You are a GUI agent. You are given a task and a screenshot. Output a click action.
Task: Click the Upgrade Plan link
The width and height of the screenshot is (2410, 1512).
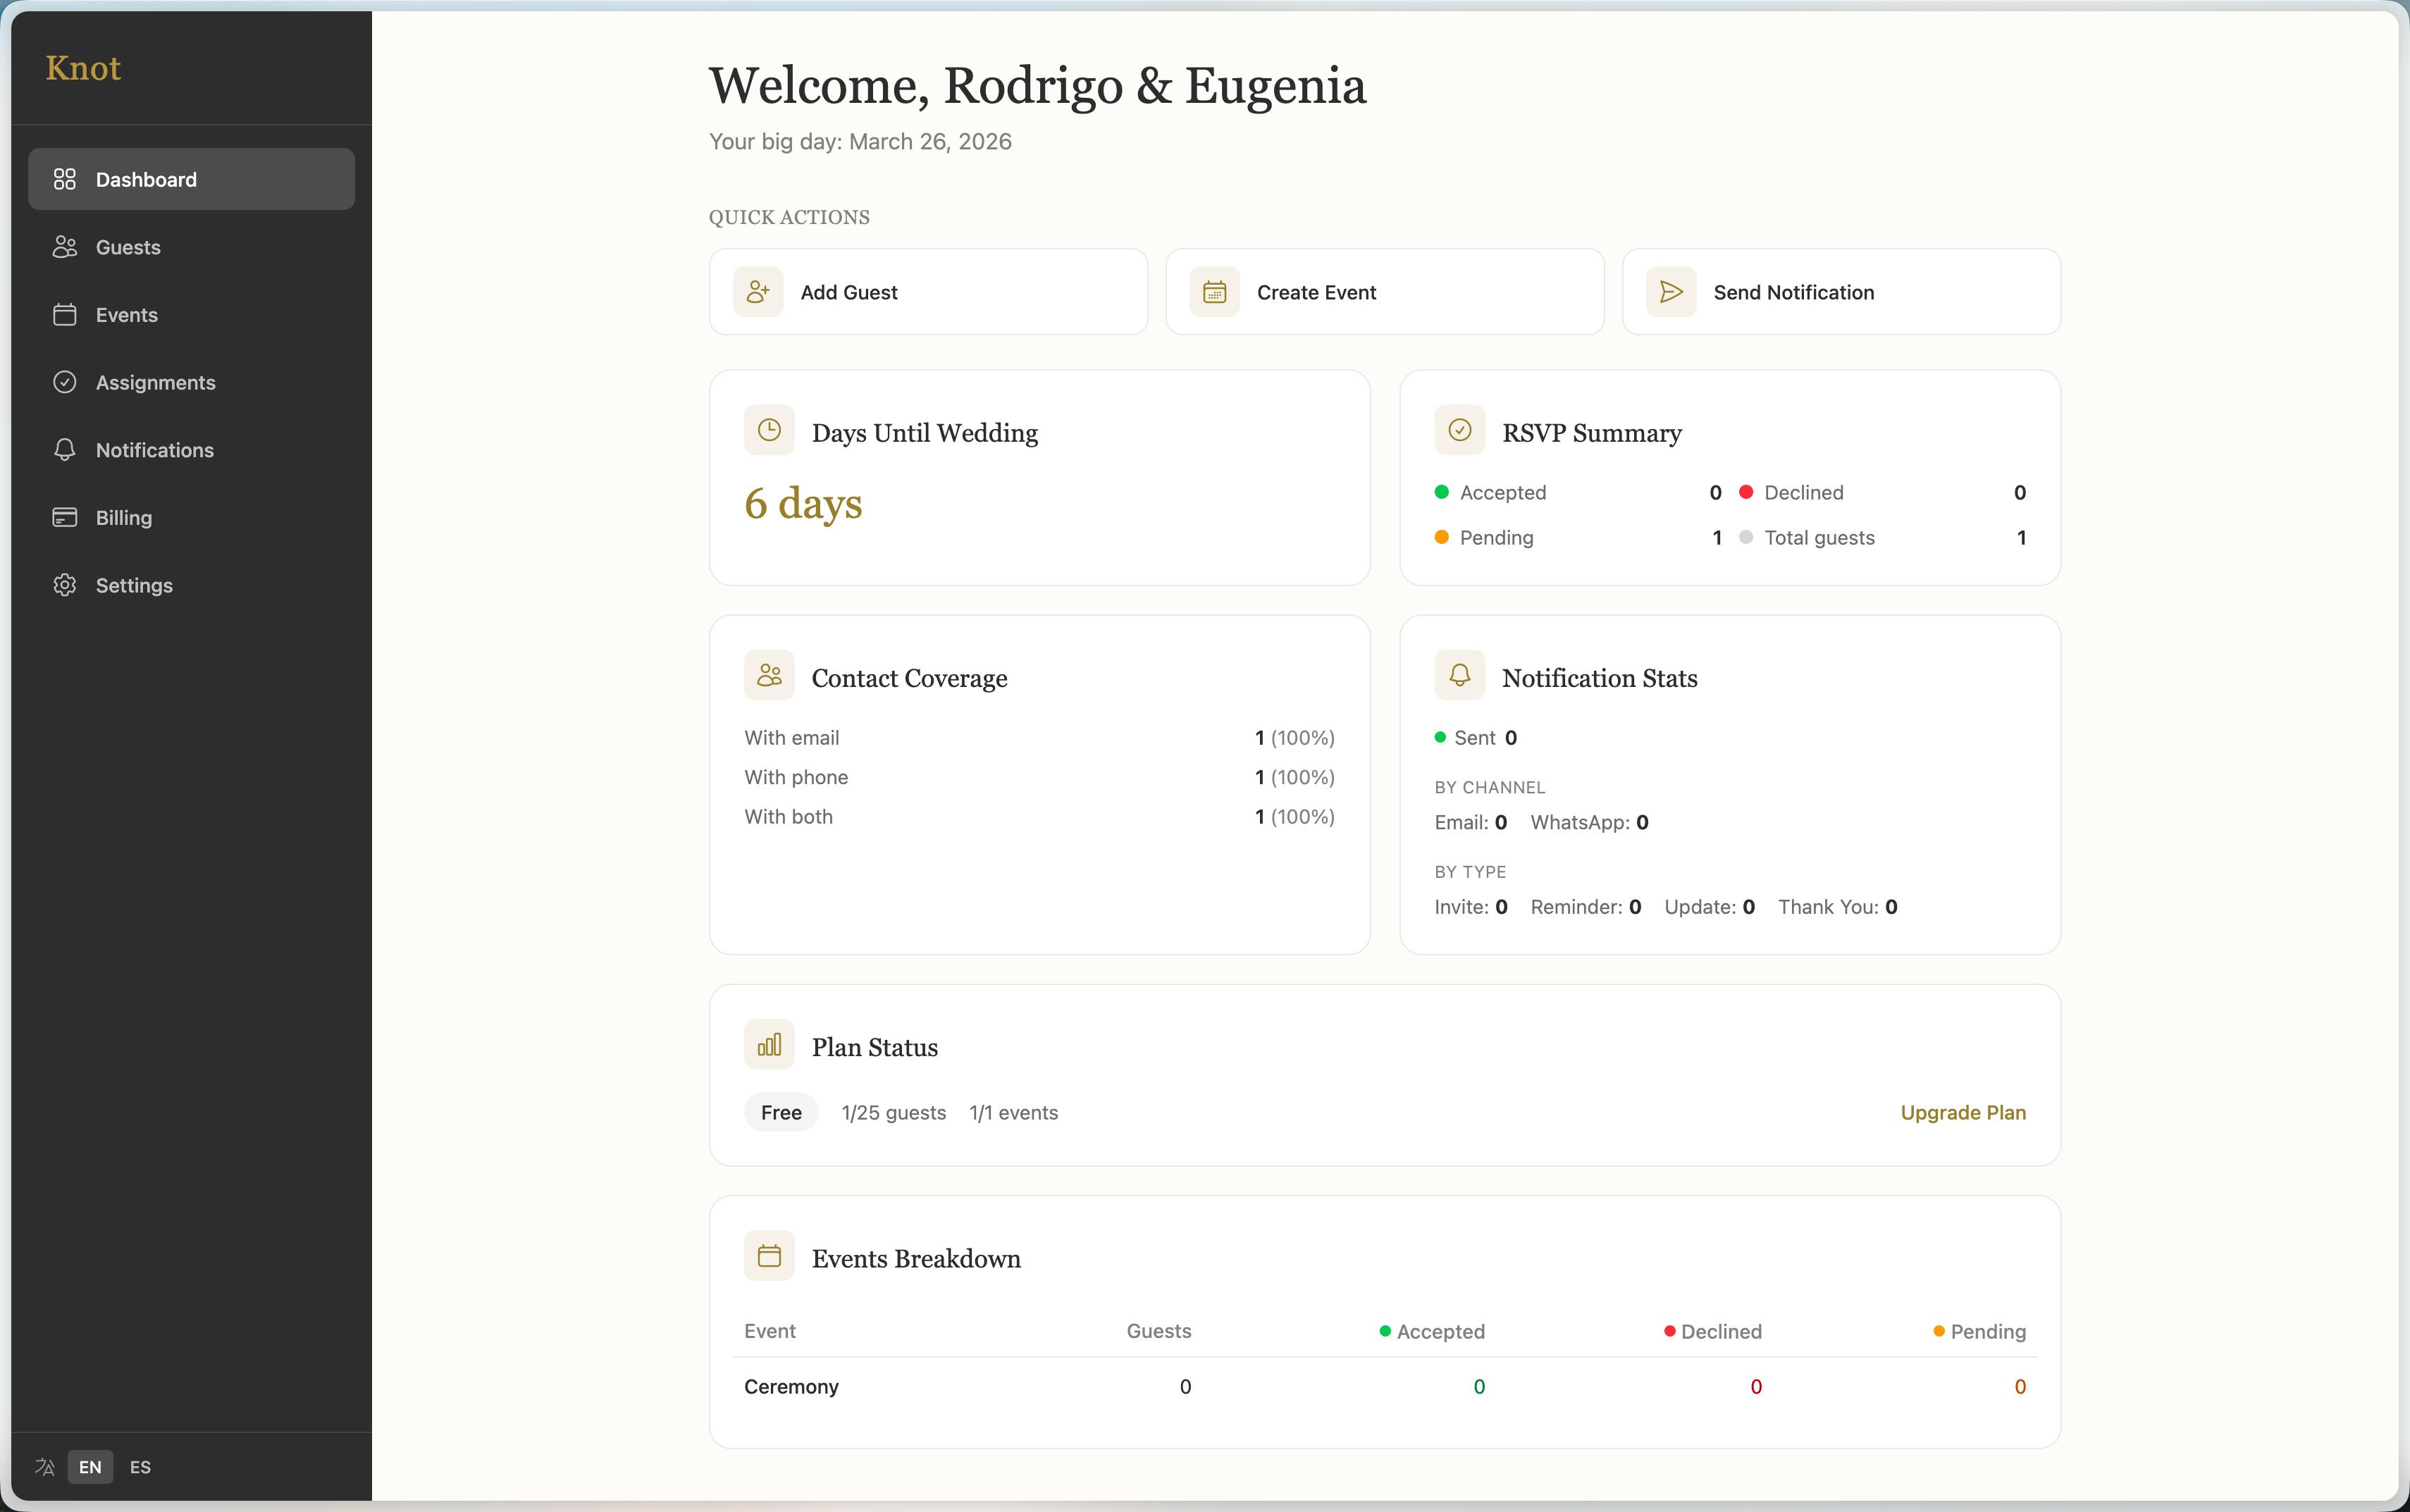(x=1962, y=1113)
